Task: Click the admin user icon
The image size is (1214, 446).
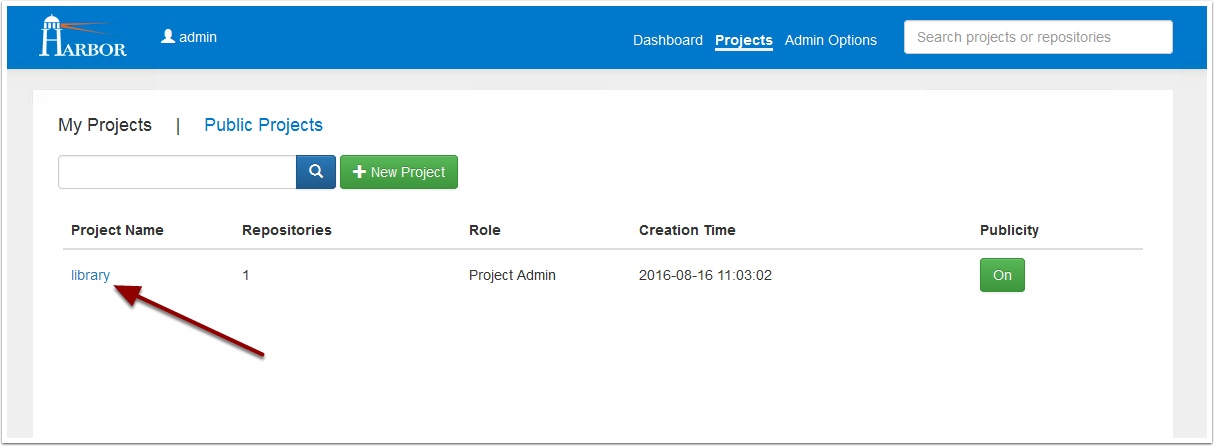Action: 168,36
